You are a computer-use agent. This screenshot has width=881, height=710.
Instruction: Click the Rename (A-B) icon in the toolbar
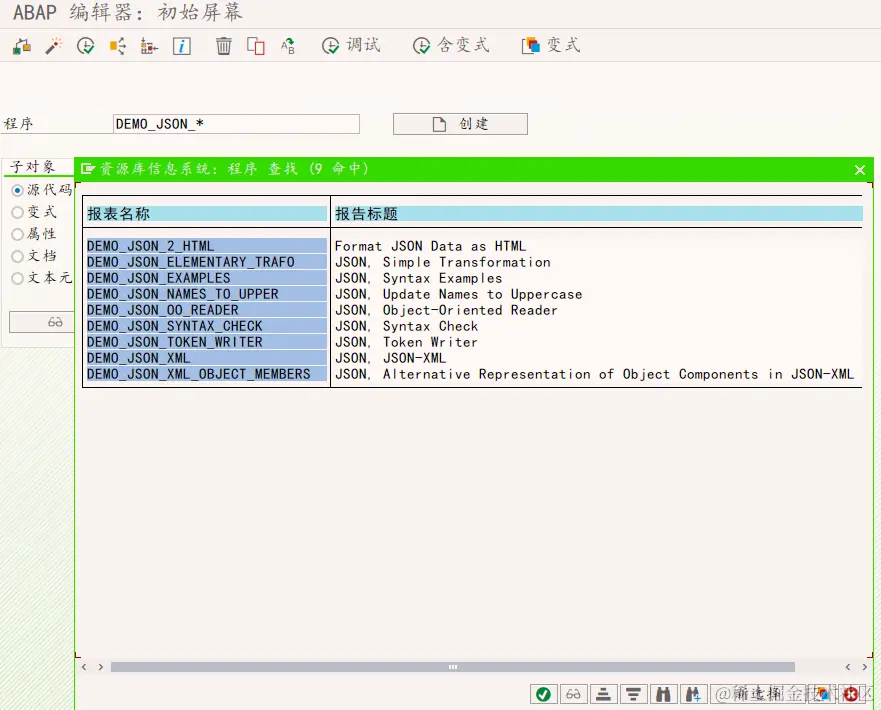pos(289,45)
